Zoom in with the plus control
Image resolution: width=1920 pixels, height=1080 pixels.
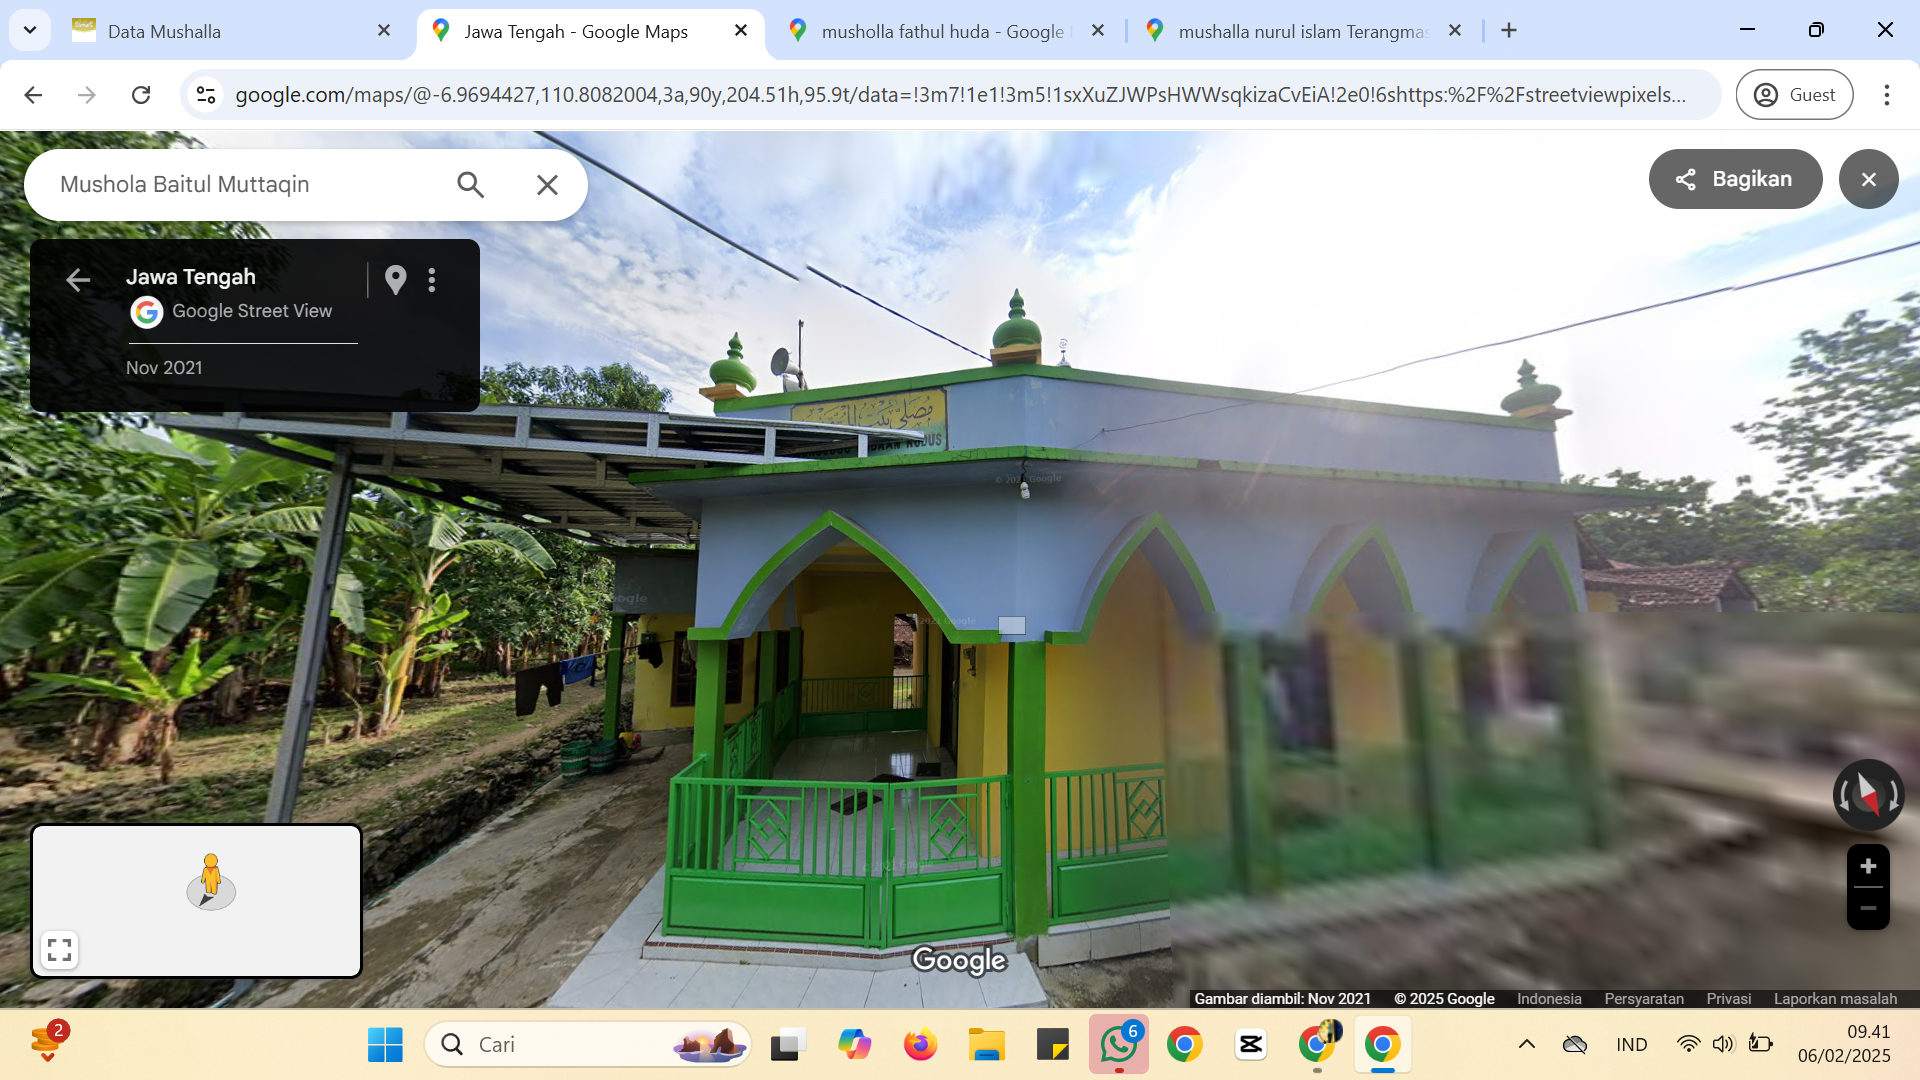click(x=1868, y=866)
